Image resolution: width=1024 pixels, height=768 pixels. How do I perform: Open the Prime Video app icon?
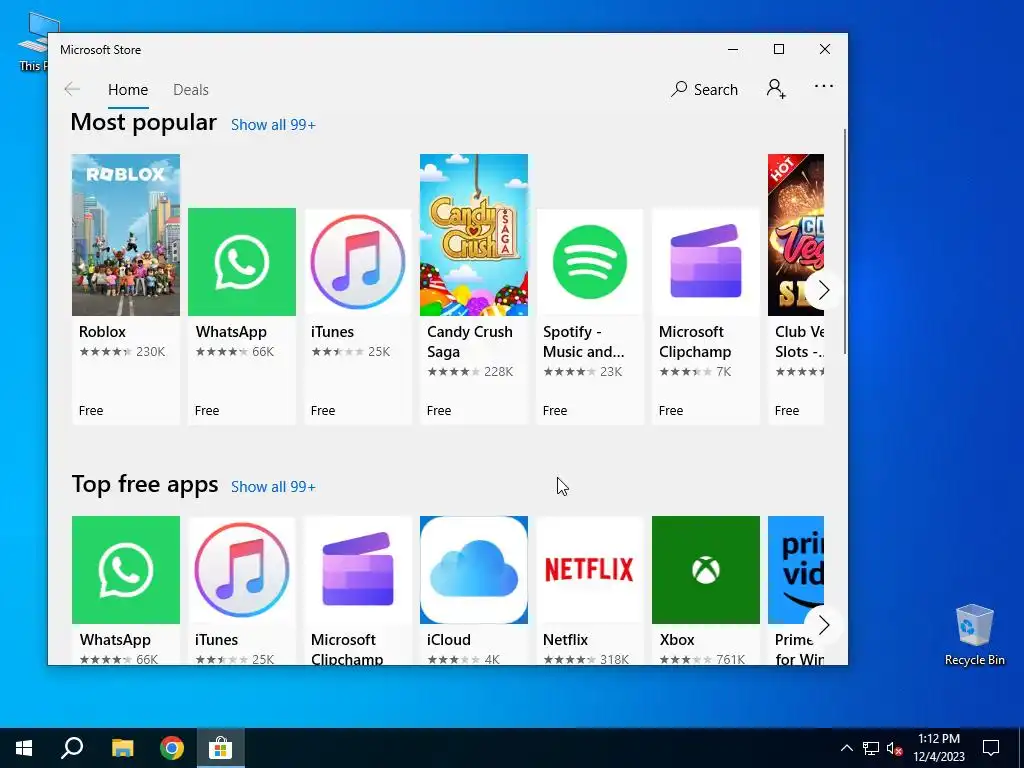tap(795, 570)
